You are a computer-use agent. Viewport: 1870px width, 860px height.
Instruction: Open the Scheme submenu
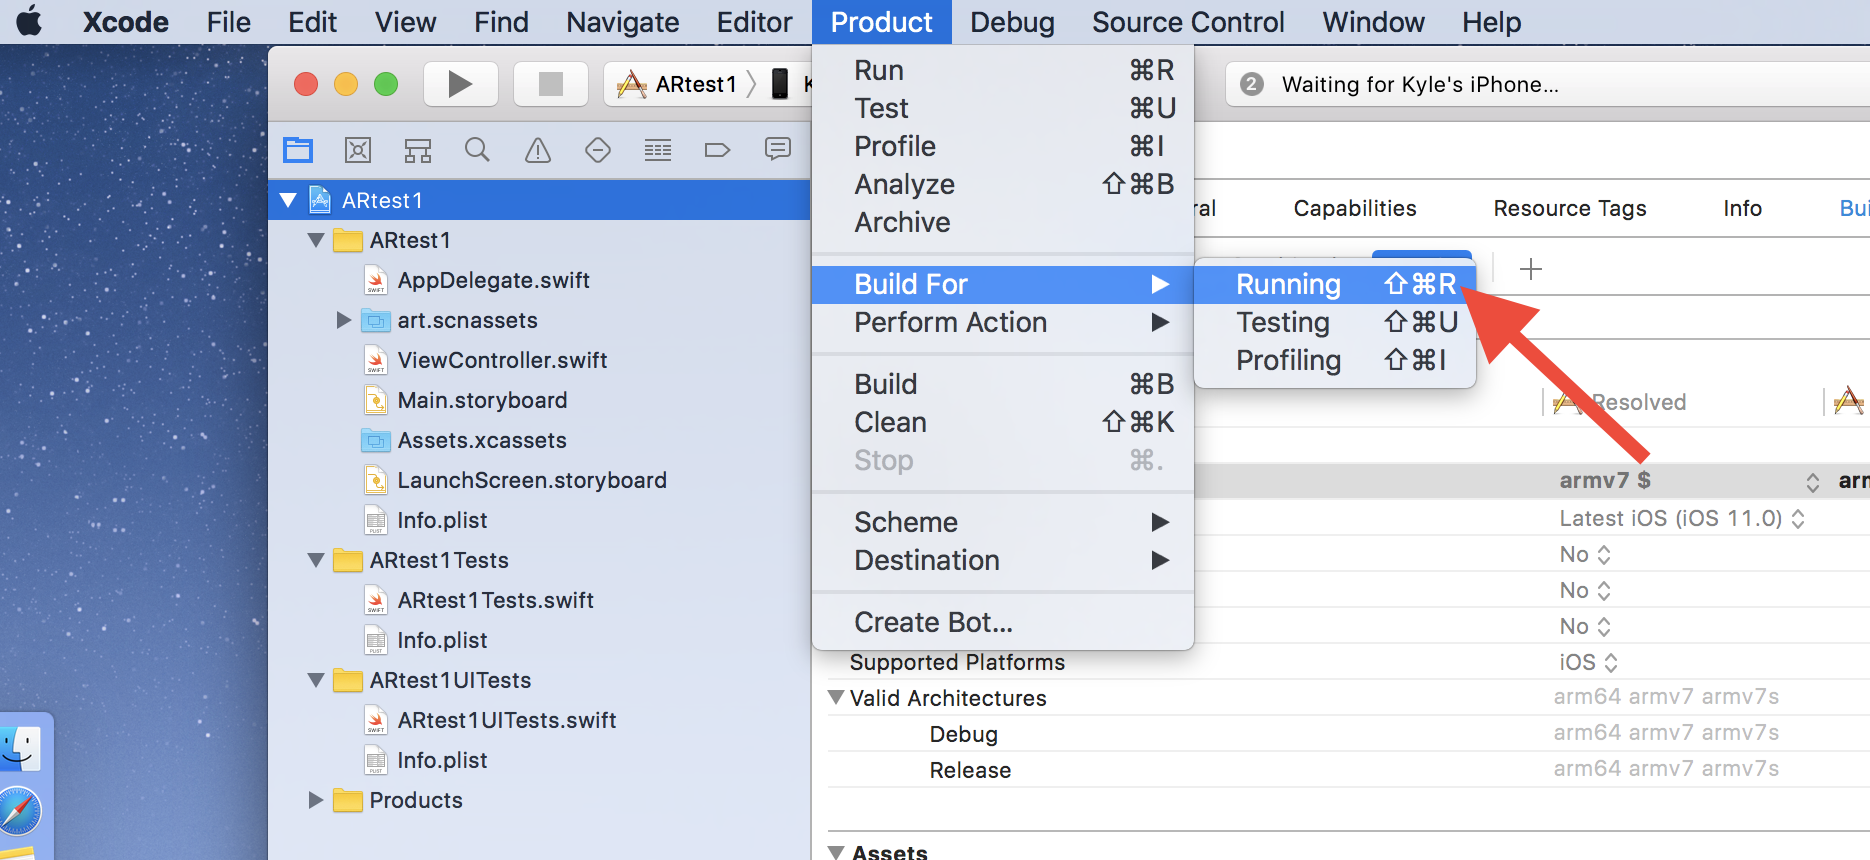tap(1003, 522)
